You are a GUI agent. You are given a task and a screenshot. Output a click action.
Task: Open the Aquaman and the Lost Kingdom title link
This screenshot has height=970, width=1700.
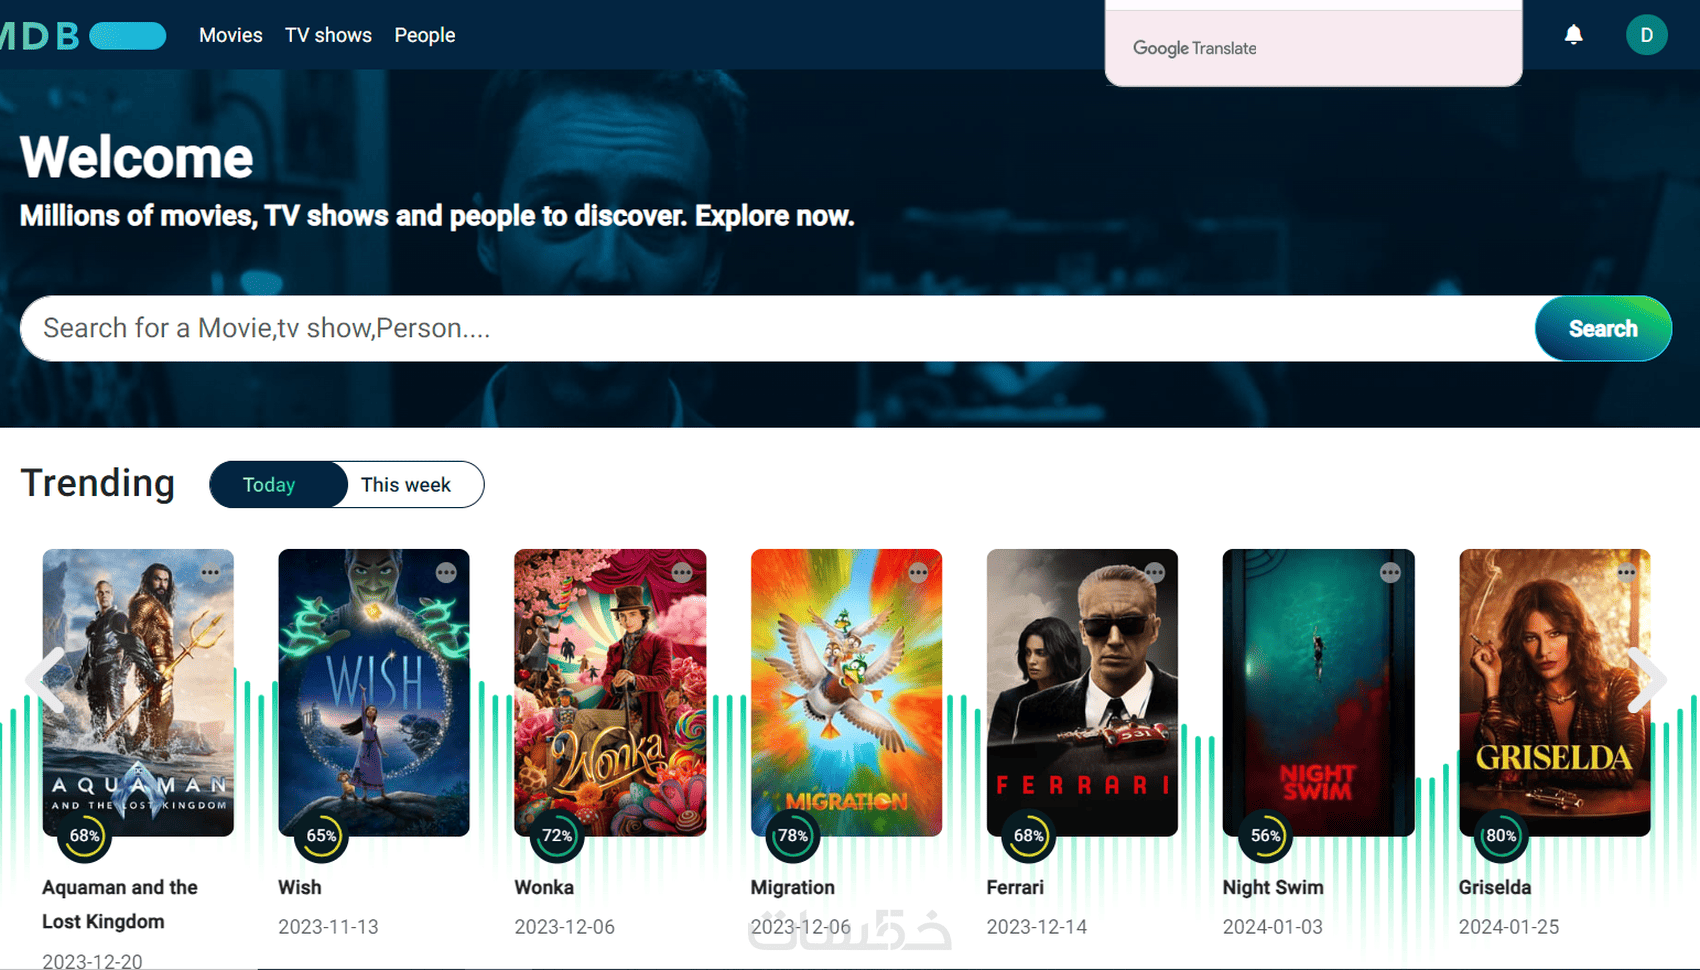point(120,904)
